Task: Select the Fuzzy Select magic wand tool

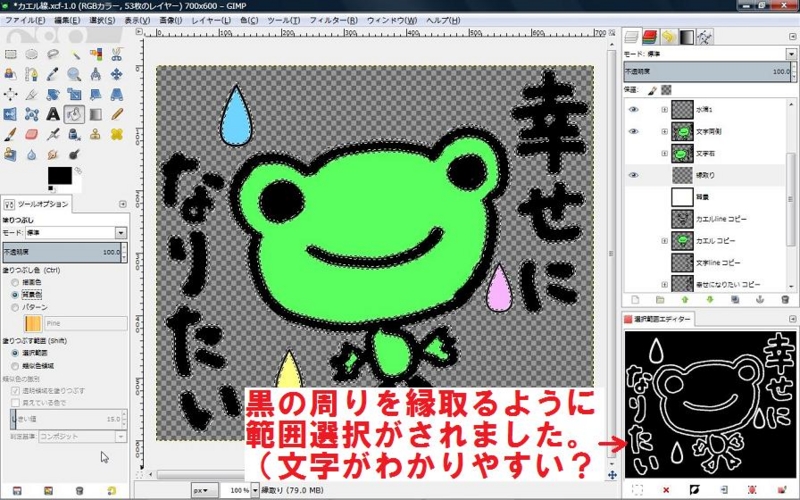Action: click(74, 54)
